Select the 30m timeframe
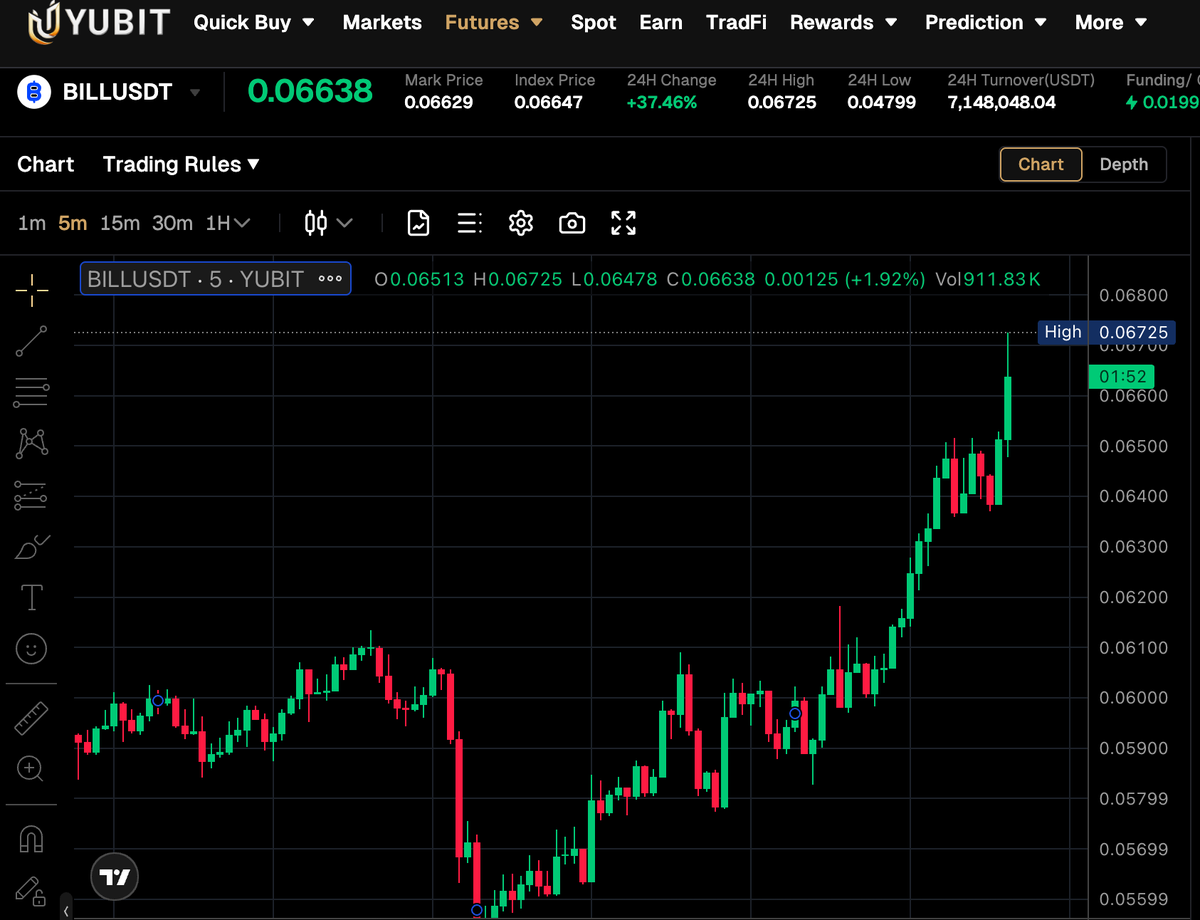The image size is (1200, 920). pyautogui.click(x=172, y=223)
